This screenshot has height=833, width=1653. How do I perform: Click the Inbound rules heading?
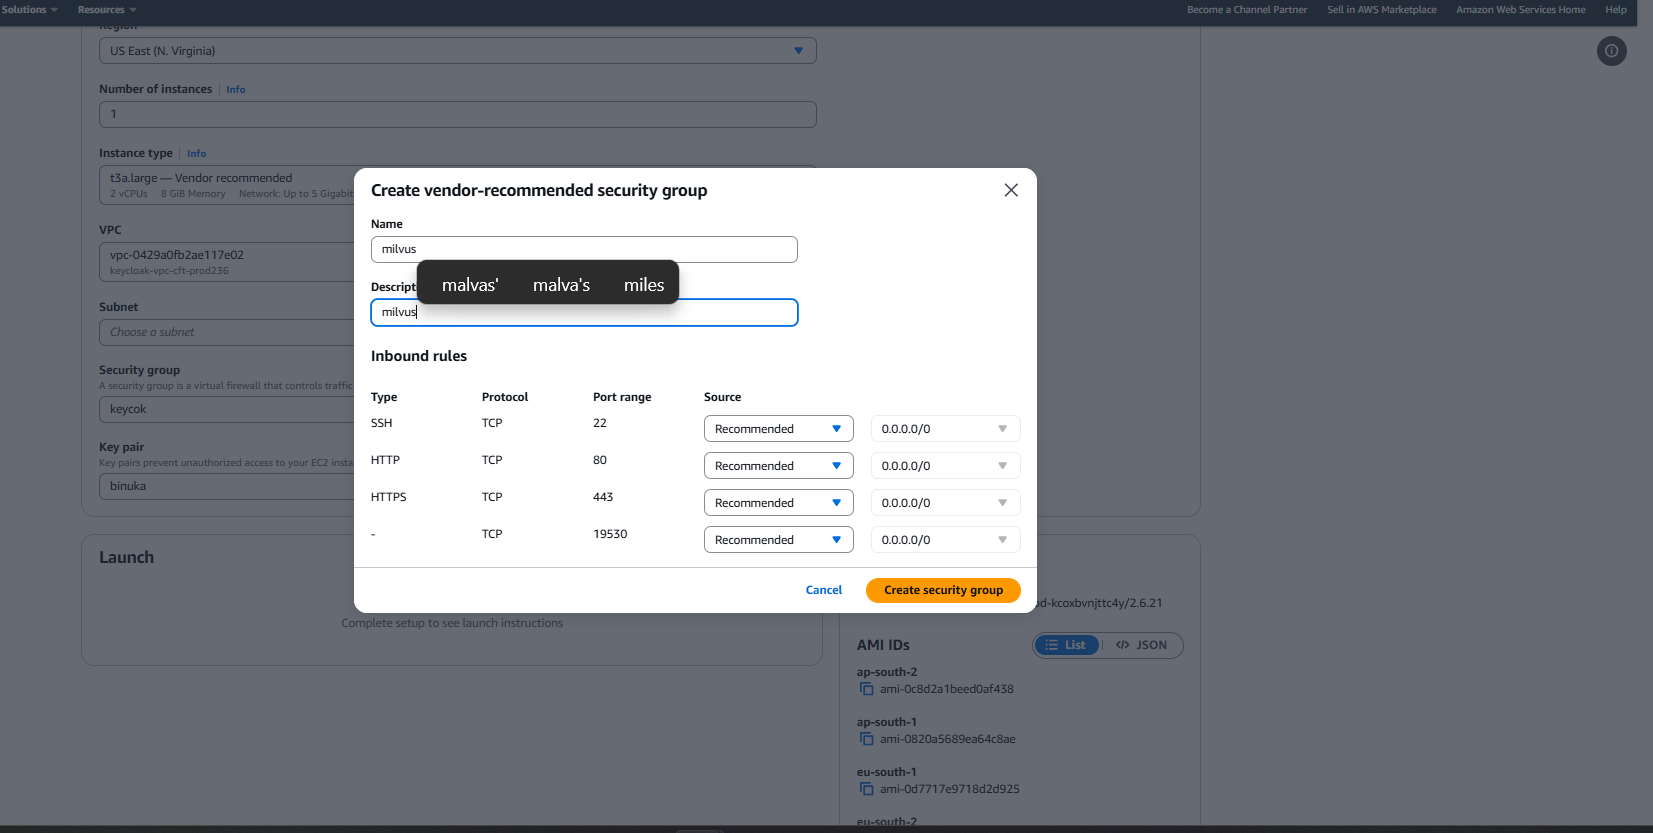coord(419,356)
